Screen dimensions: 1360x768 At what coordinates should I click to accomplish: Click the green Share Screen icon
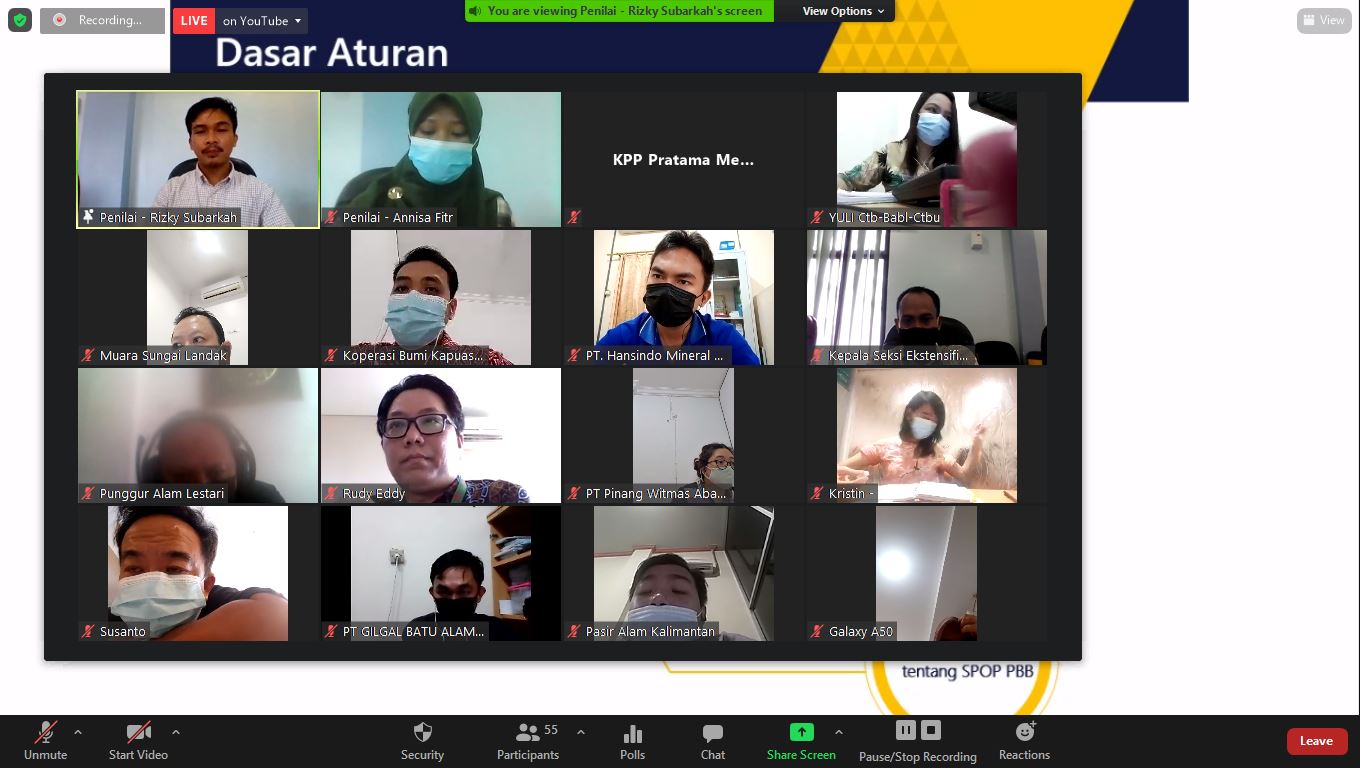pos(801,732)
